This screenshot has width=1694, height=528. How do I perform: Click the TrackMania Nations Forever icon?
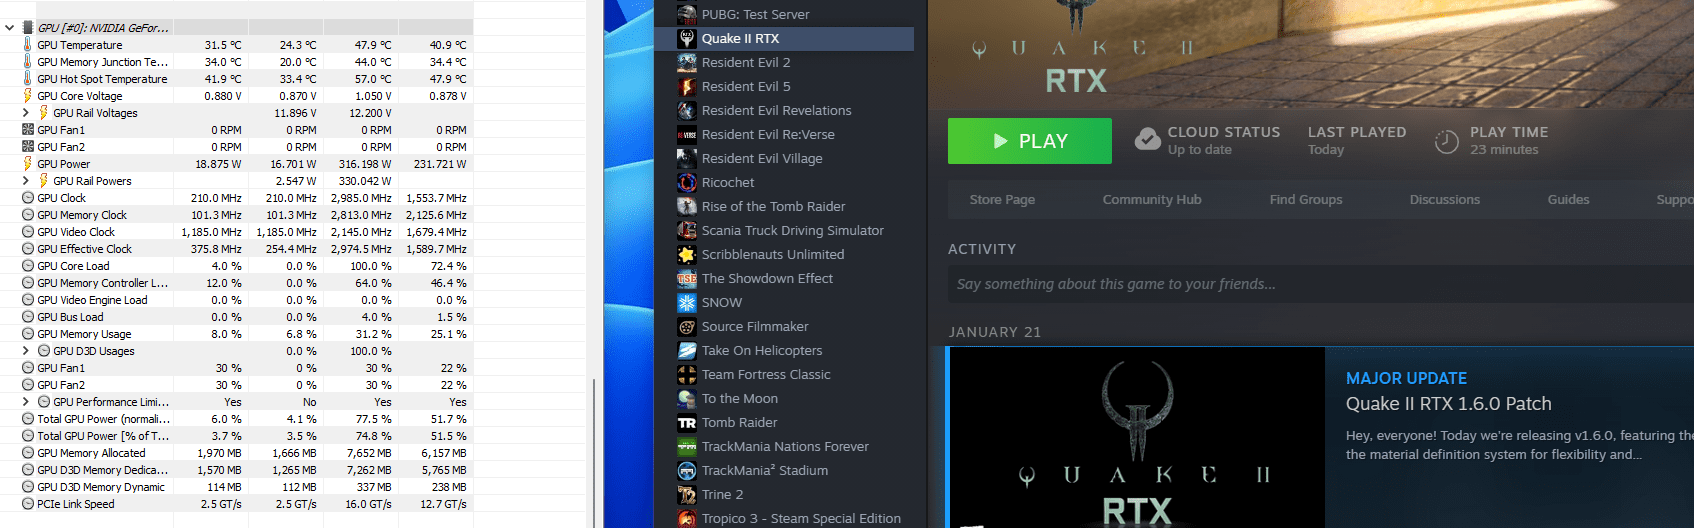(x=687, y=446)
